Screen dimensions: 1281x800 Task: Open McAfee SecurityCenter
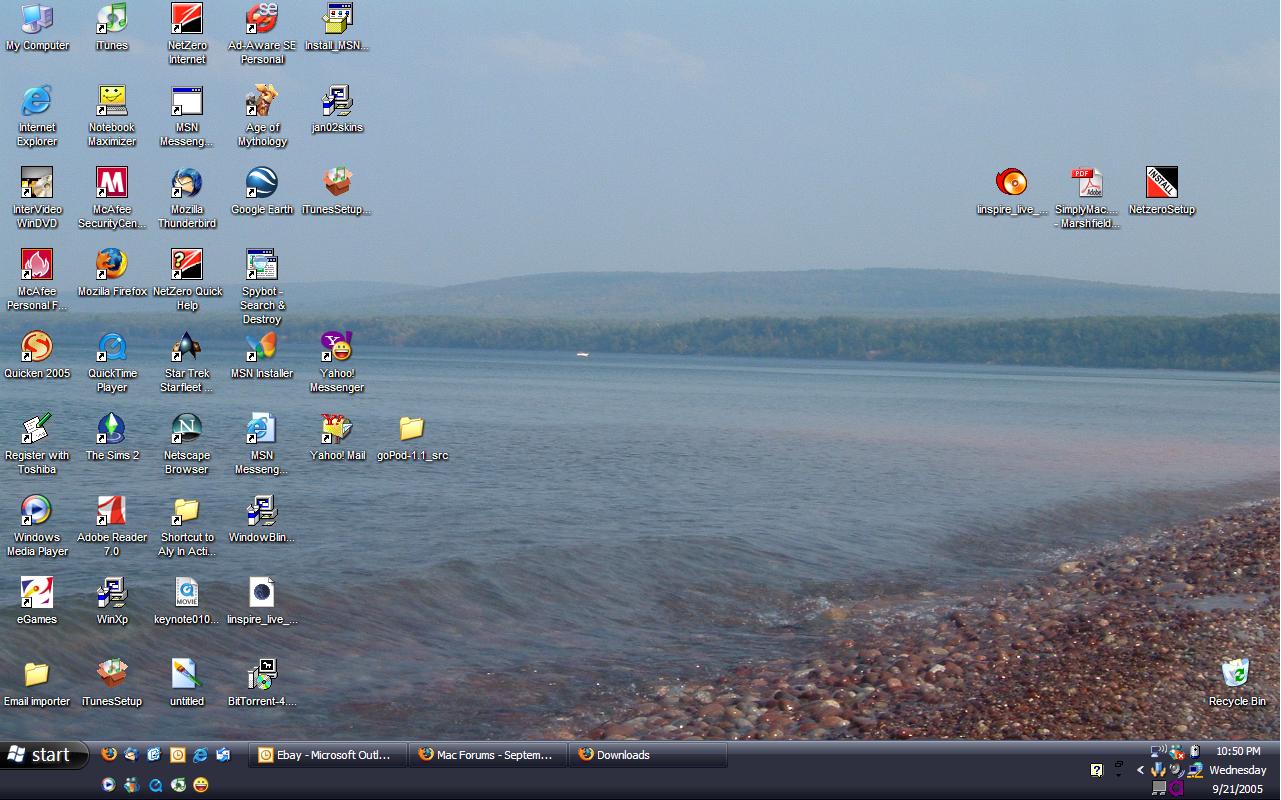[112, 185]
